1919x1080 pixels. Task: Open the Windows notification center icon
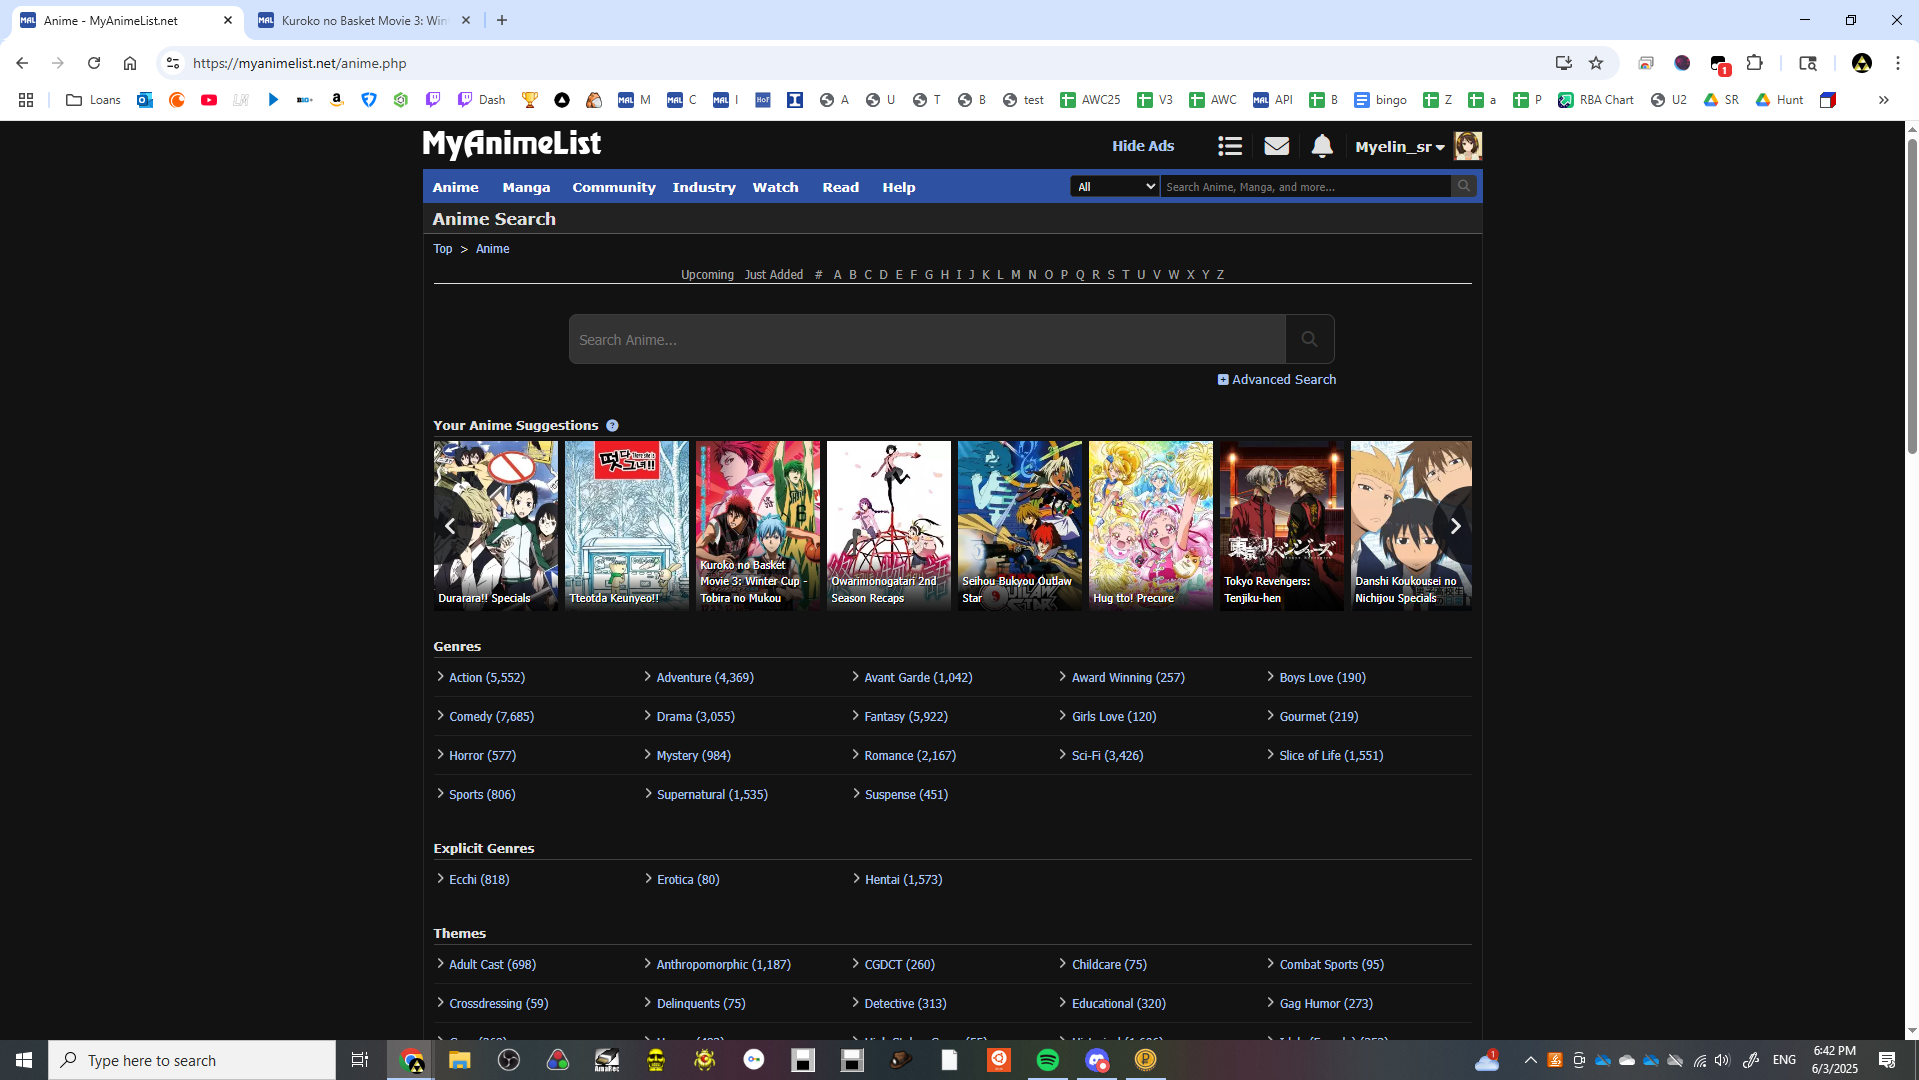(x=1887, y=1060)
